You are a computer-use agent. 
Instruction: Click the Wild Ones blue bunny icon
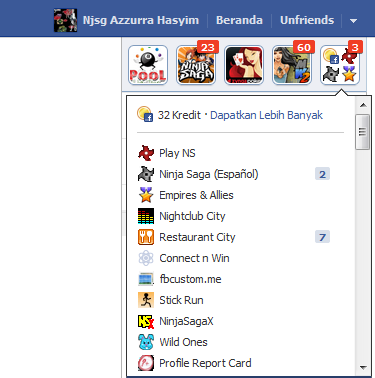(146, 342)
